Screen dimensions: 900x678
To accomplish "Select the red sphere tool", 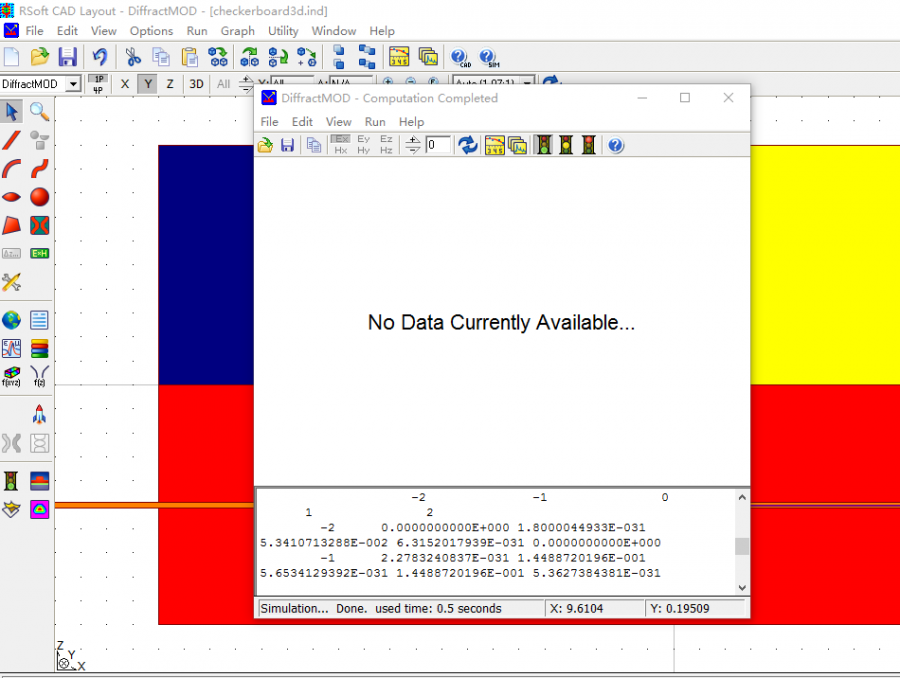I will coord(39,197).
